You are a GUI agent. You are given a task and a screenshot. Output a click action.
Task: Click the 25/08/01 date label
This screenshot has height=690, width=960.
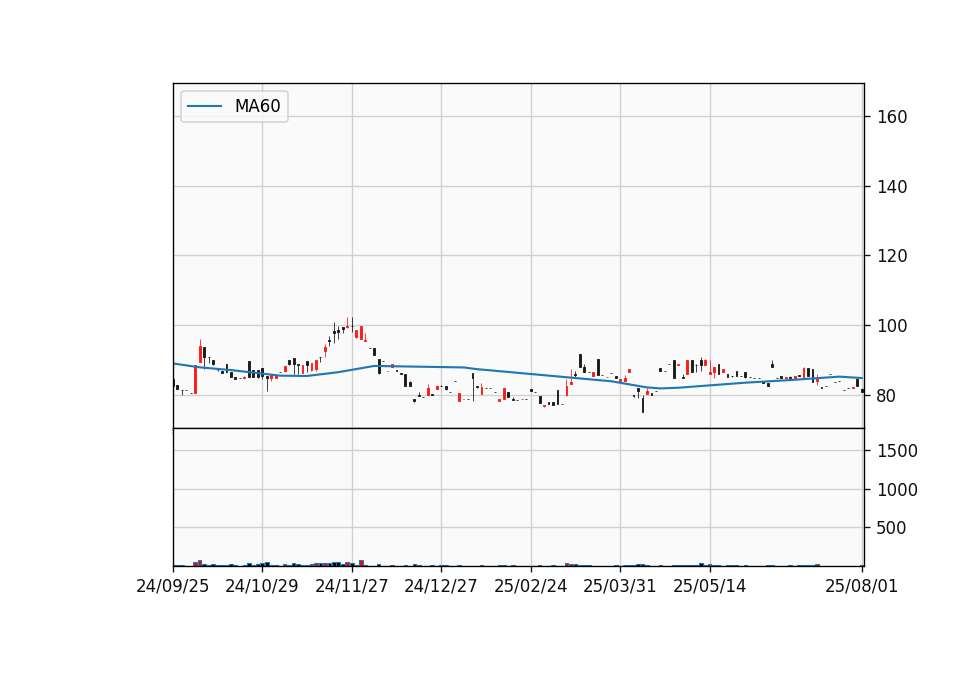[861, 586]
